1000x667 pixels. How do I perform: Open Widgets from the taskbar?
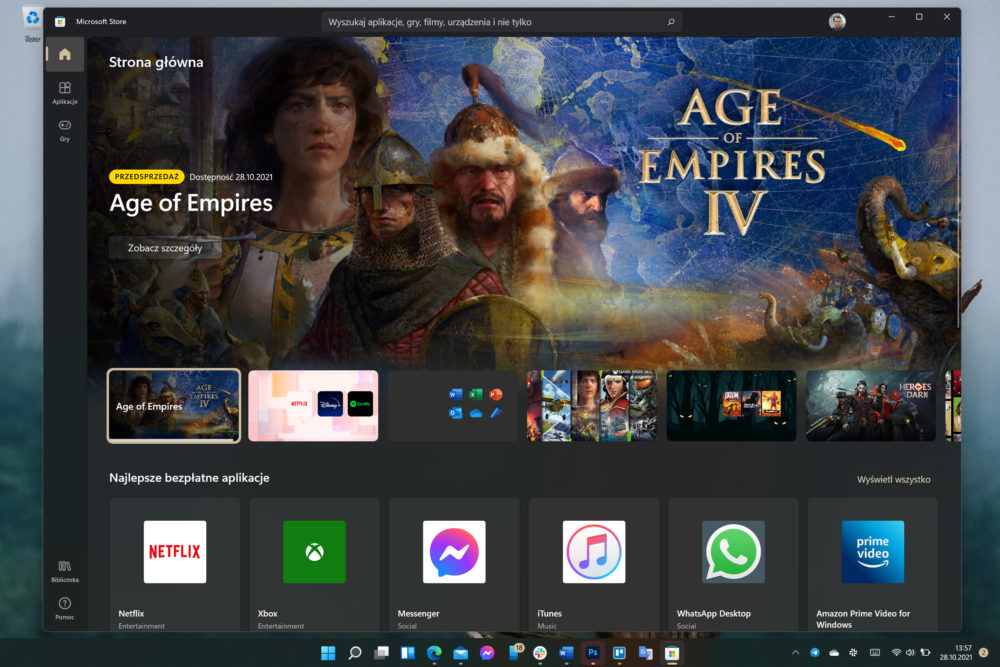[408, 653]
